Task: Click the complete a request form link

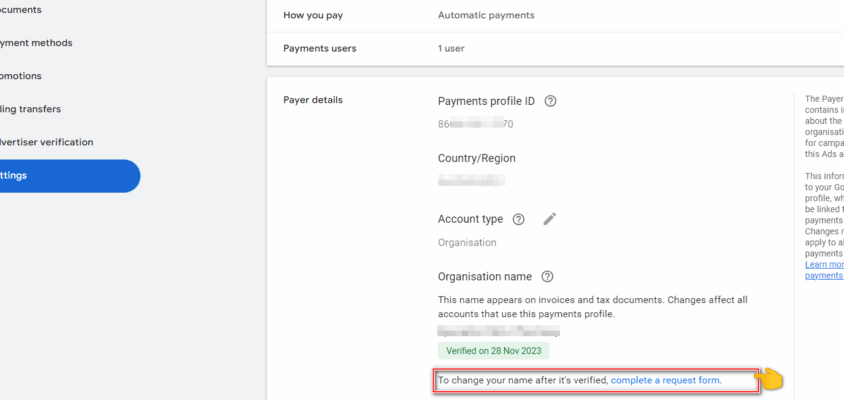Action: pyautogui.click(x=666, y=381)
